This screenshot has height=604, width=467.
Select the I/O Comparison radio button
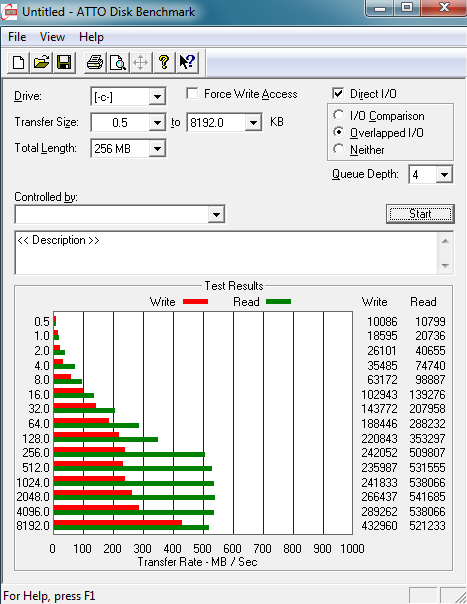[x=338, y=115]
